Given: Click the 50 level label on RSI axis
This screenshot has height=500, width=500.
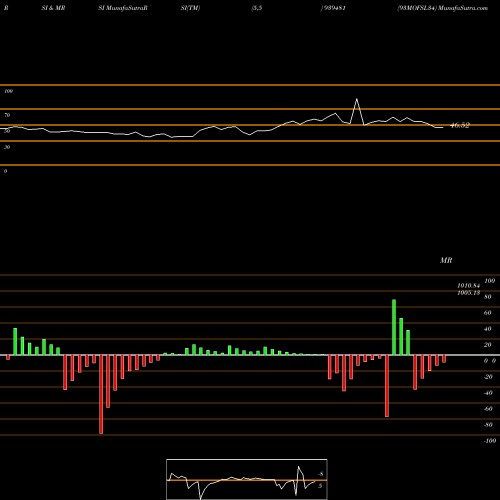Looking at the screenshot, I should pyautogui.click(x=7, y=131).
